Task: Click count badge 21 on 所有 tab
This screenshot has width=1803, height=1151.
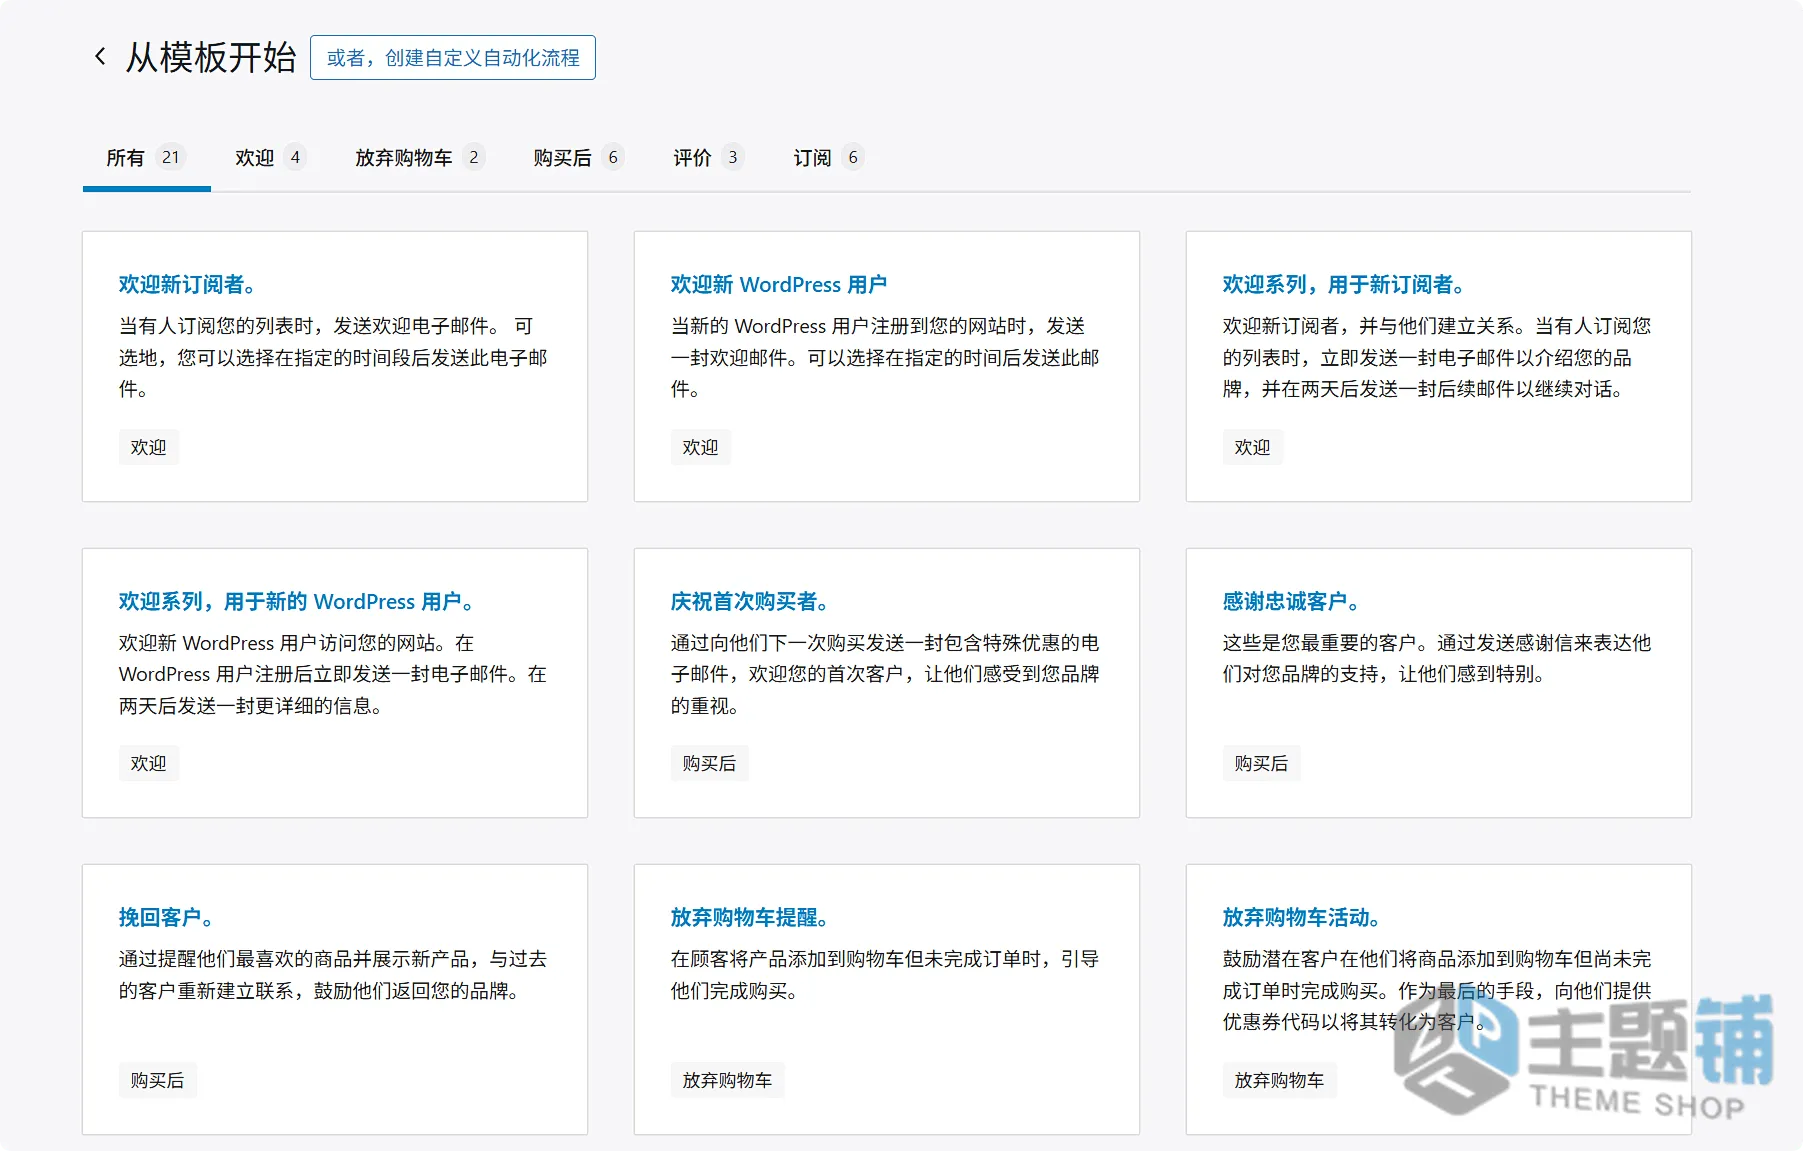Action: (x=171, y=158)
